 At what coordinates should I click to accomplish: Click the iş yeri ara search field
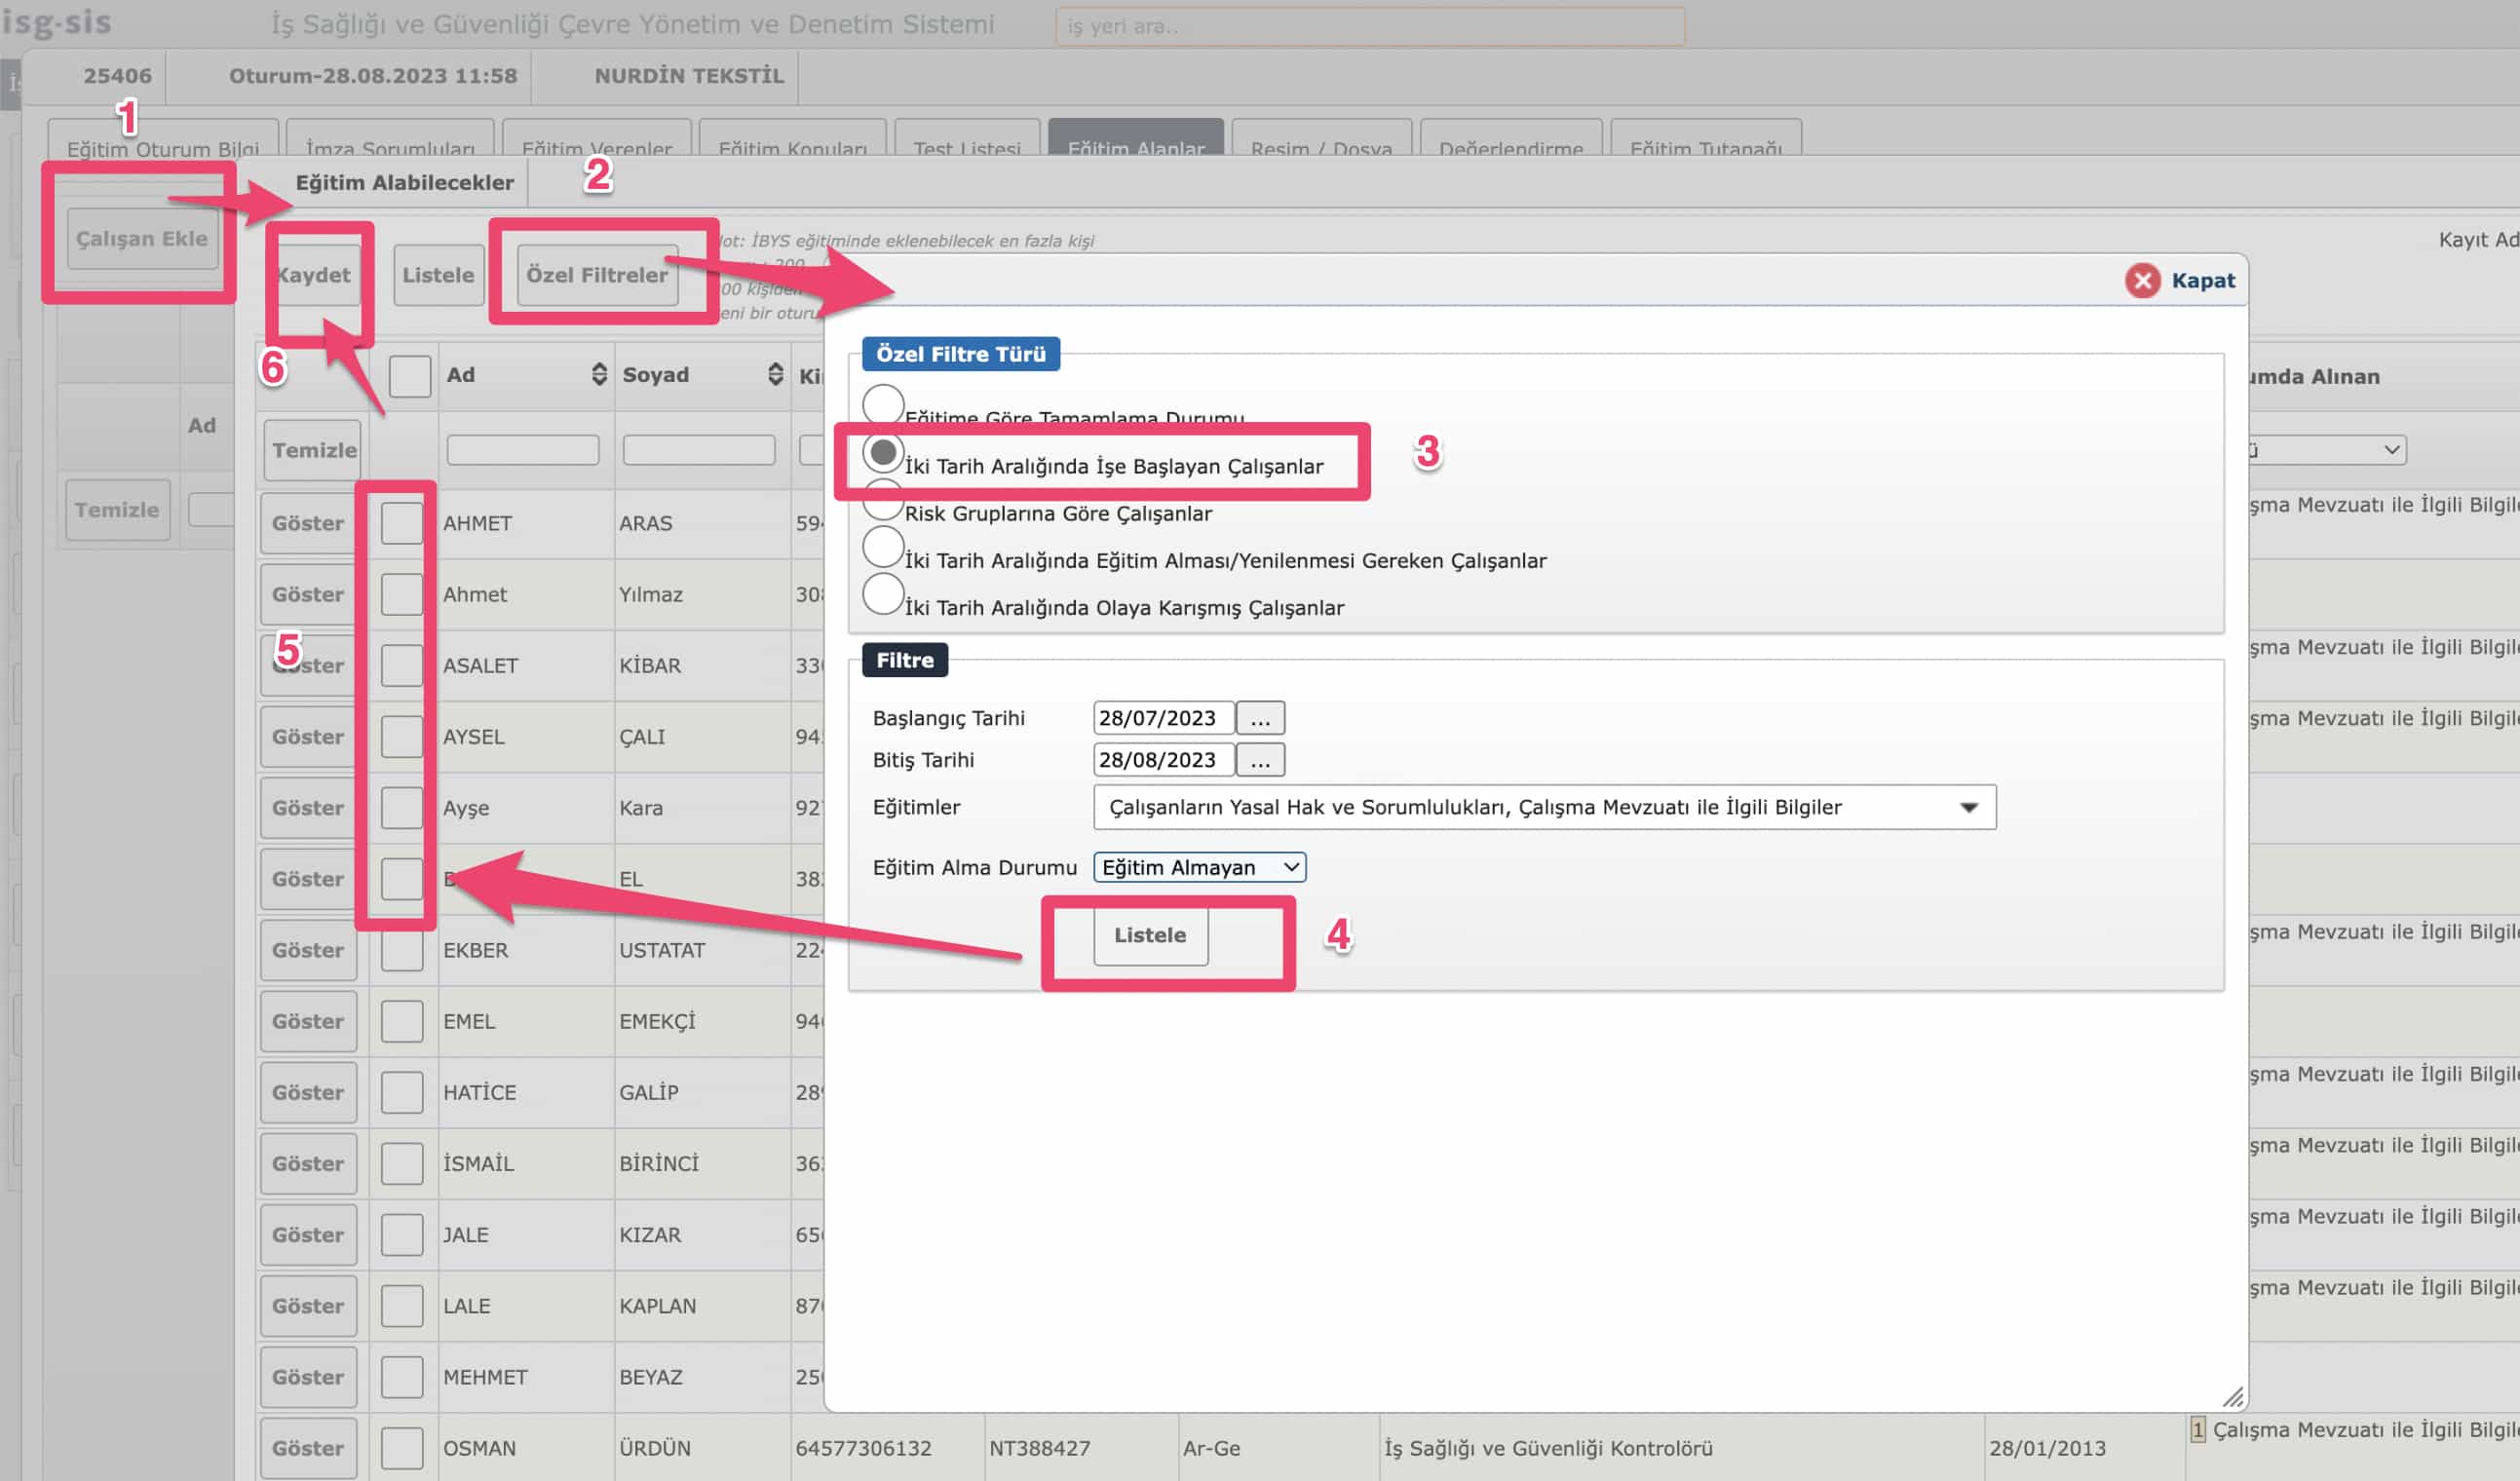[1369, 26]
